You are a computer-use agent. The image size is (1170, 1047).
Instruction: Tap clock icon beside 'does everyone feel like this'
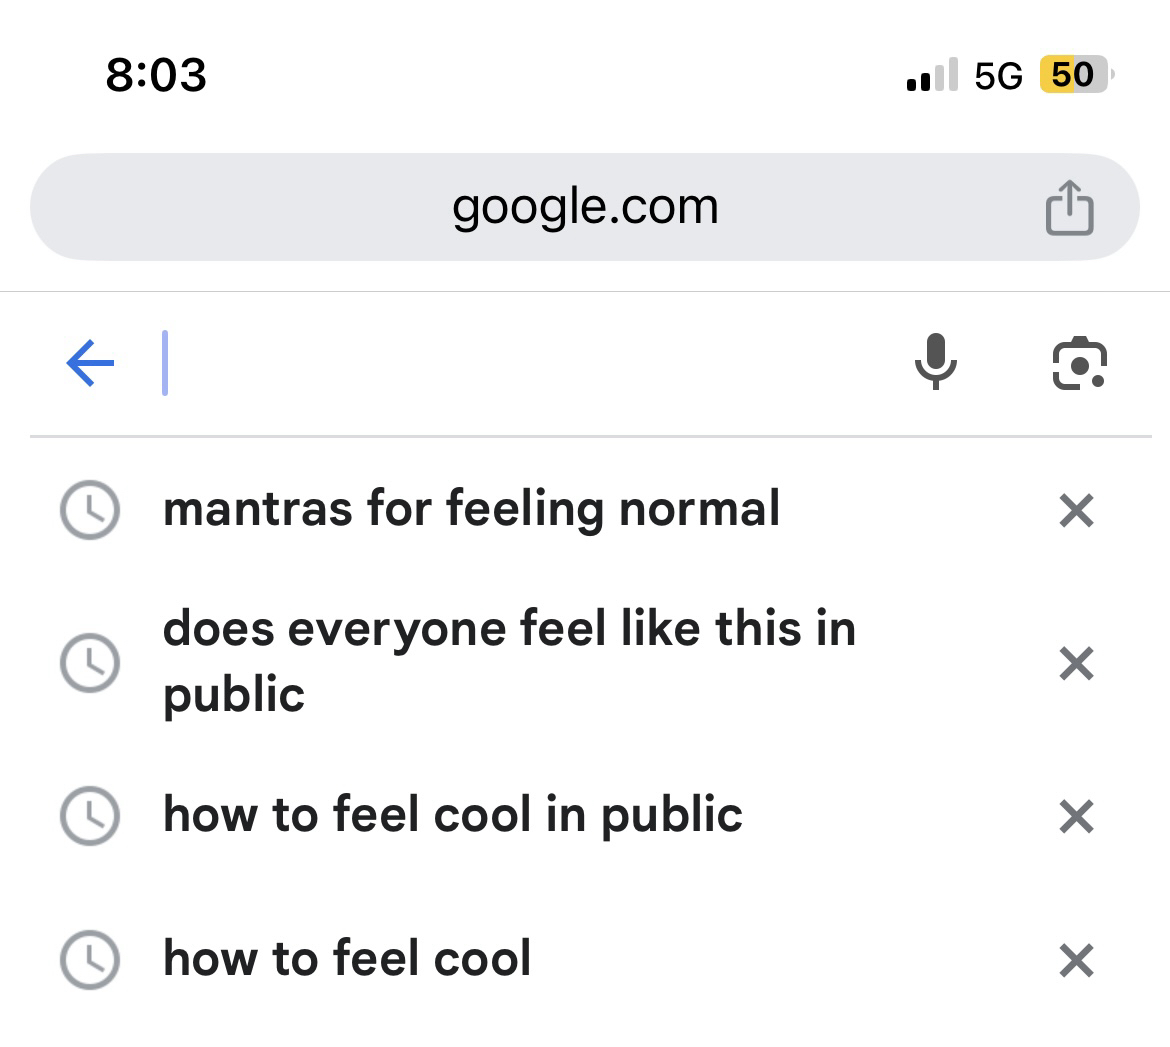(90, 663)
